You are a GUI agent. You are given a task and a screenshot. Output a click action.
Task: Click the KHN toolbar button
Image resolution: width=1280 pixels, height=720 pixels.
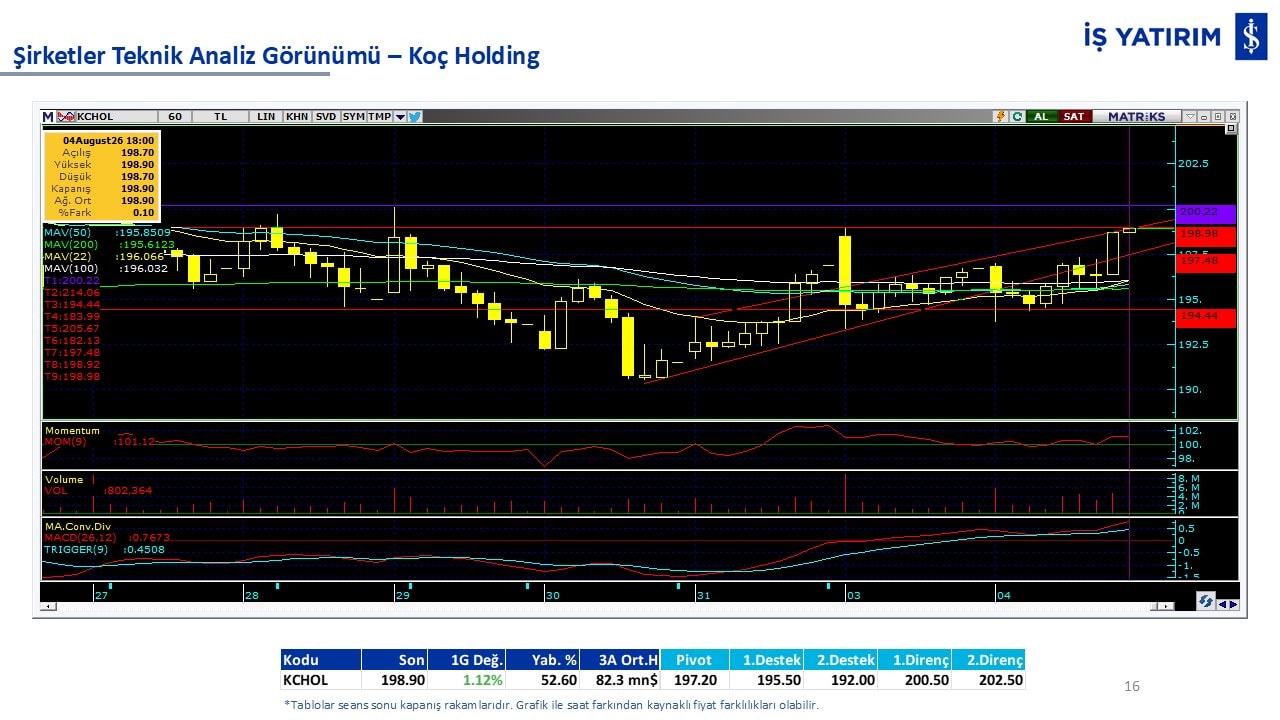pyautogui.click(x=297, y=116)
